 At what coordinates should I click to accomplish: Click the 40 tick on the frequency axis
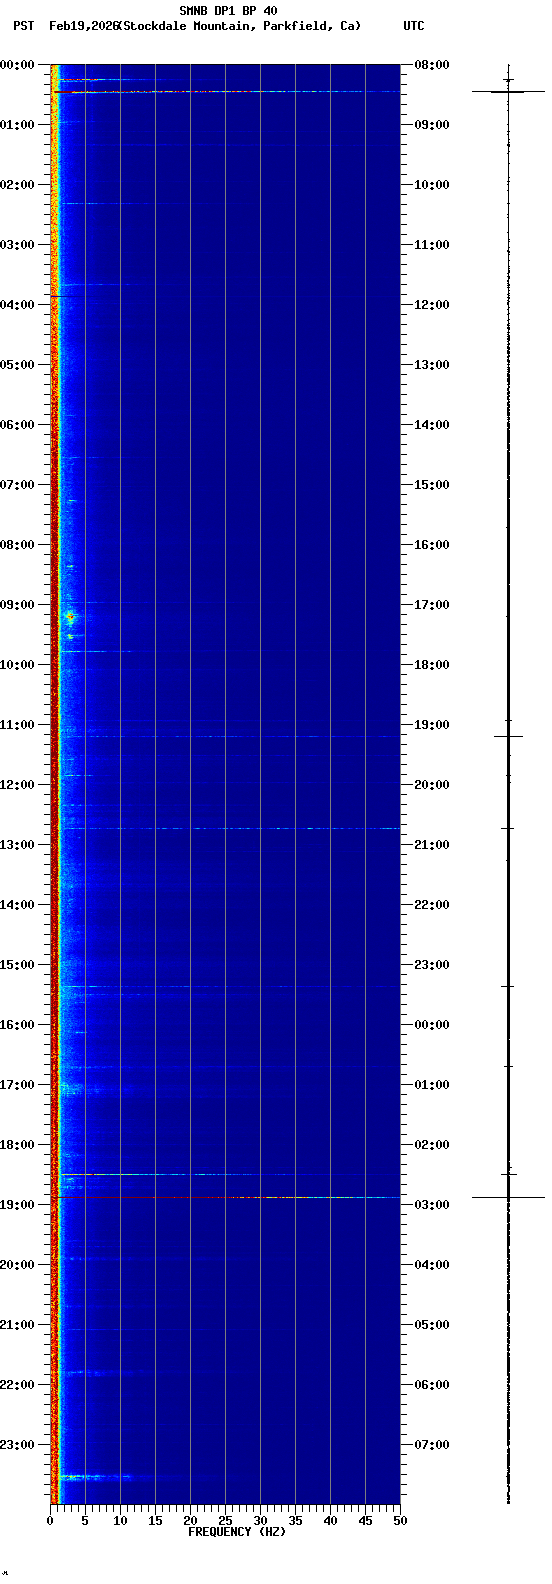click(x=330, y=1521)
